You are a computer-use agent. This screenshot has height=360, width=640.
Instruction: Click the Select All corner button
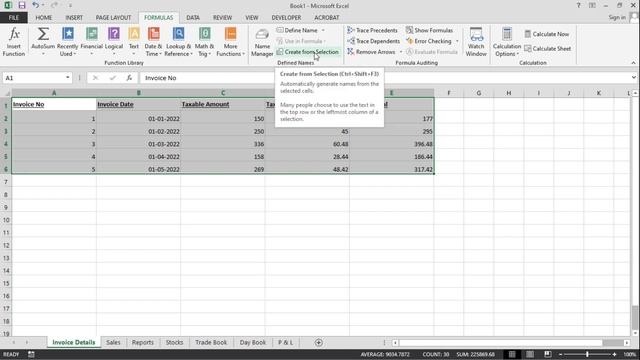[x=6, y=93]
